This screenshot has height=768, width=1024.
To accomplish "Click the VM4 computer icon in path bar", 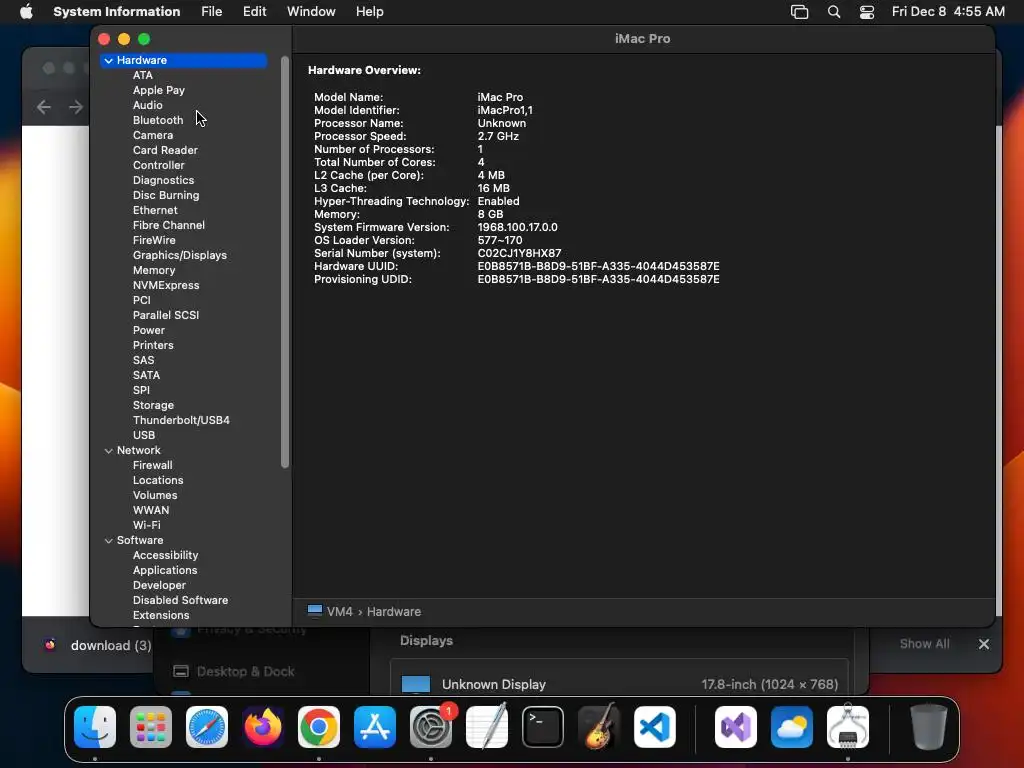I will coord(315,611).
